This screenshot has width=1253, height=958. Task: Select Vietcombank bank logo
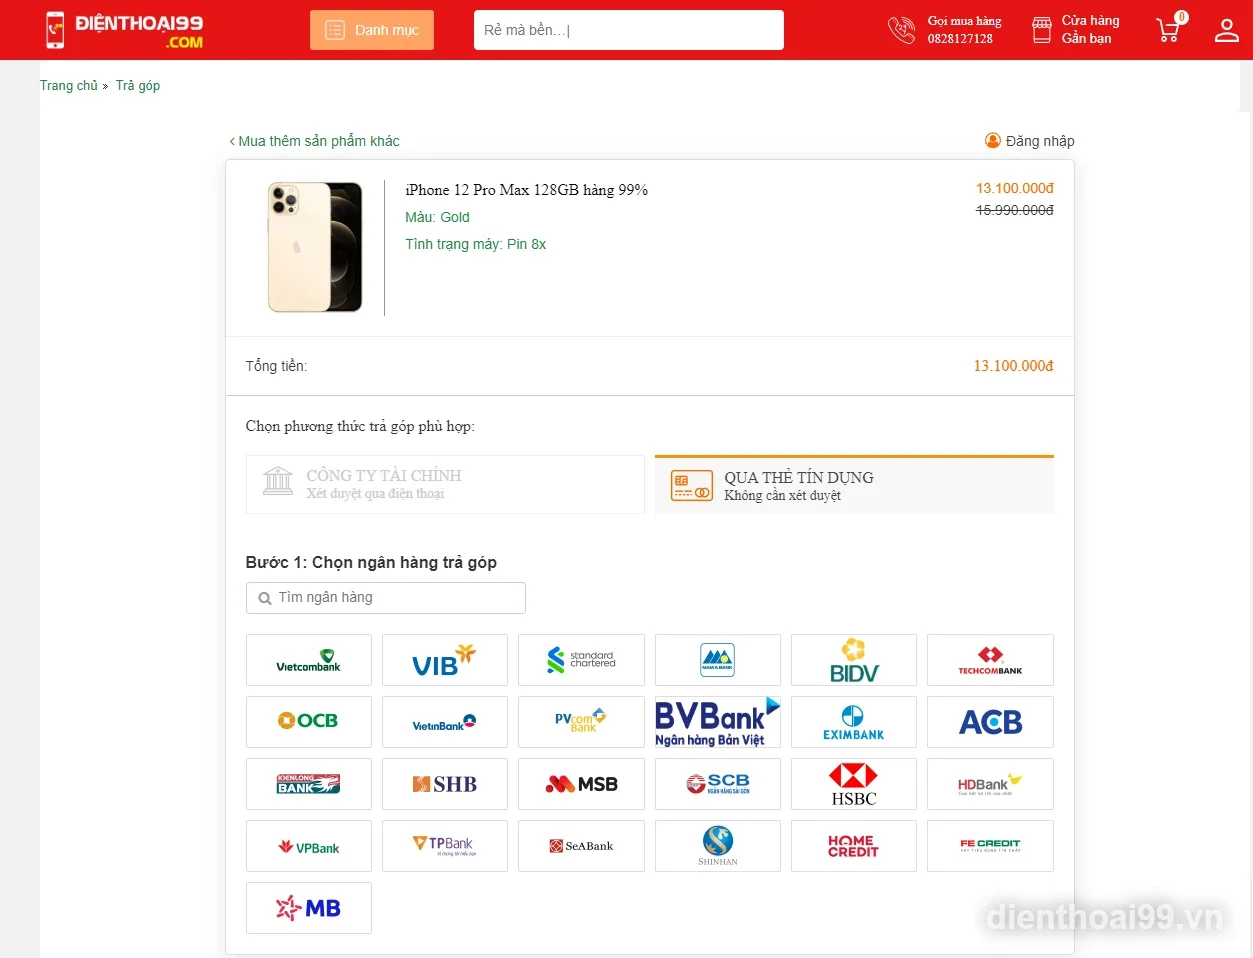pyautogui.click(x=308, y=660)
